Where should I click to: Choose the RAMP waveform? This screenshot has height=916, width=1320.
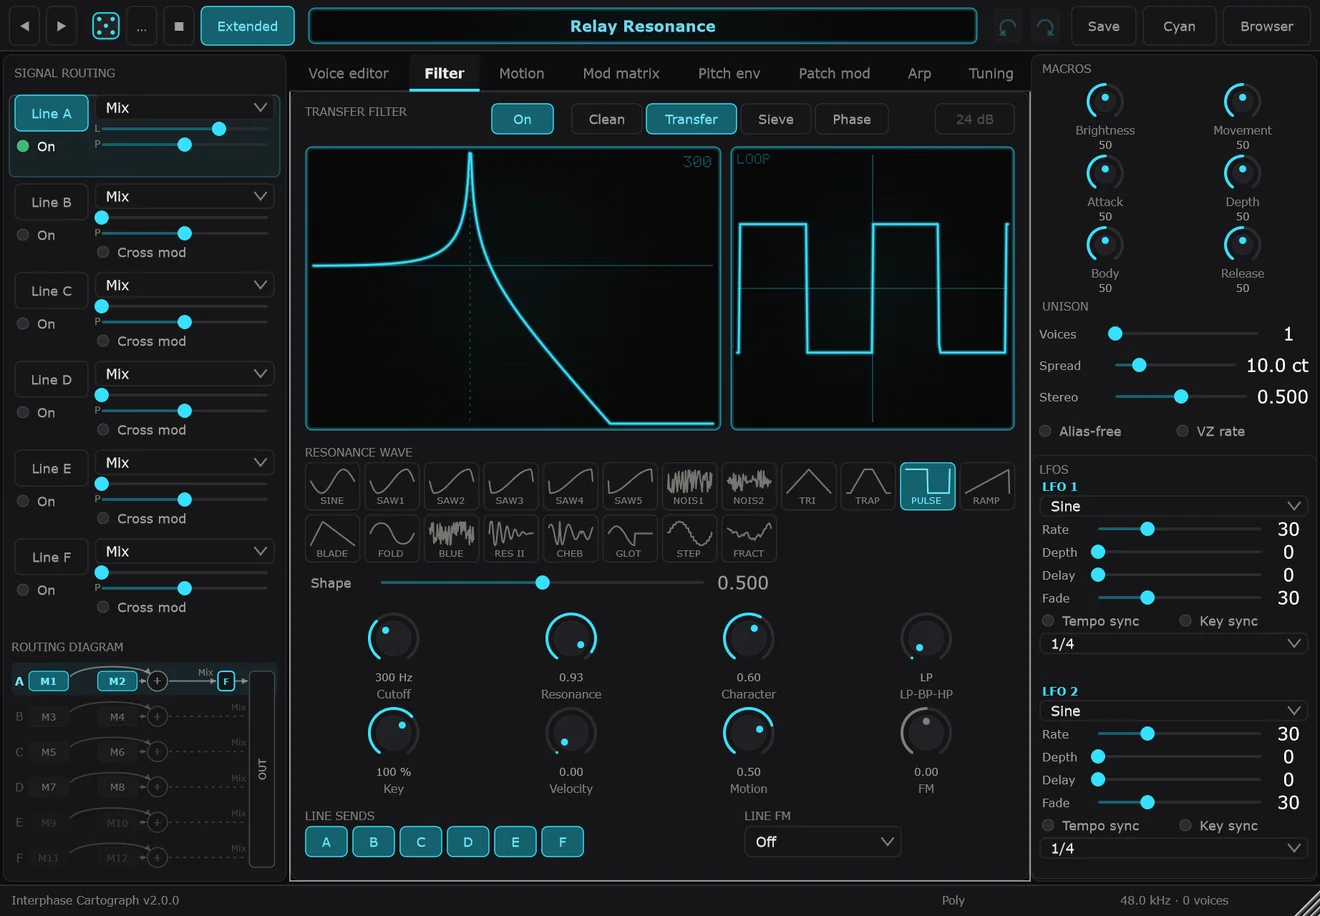[987, 486]
